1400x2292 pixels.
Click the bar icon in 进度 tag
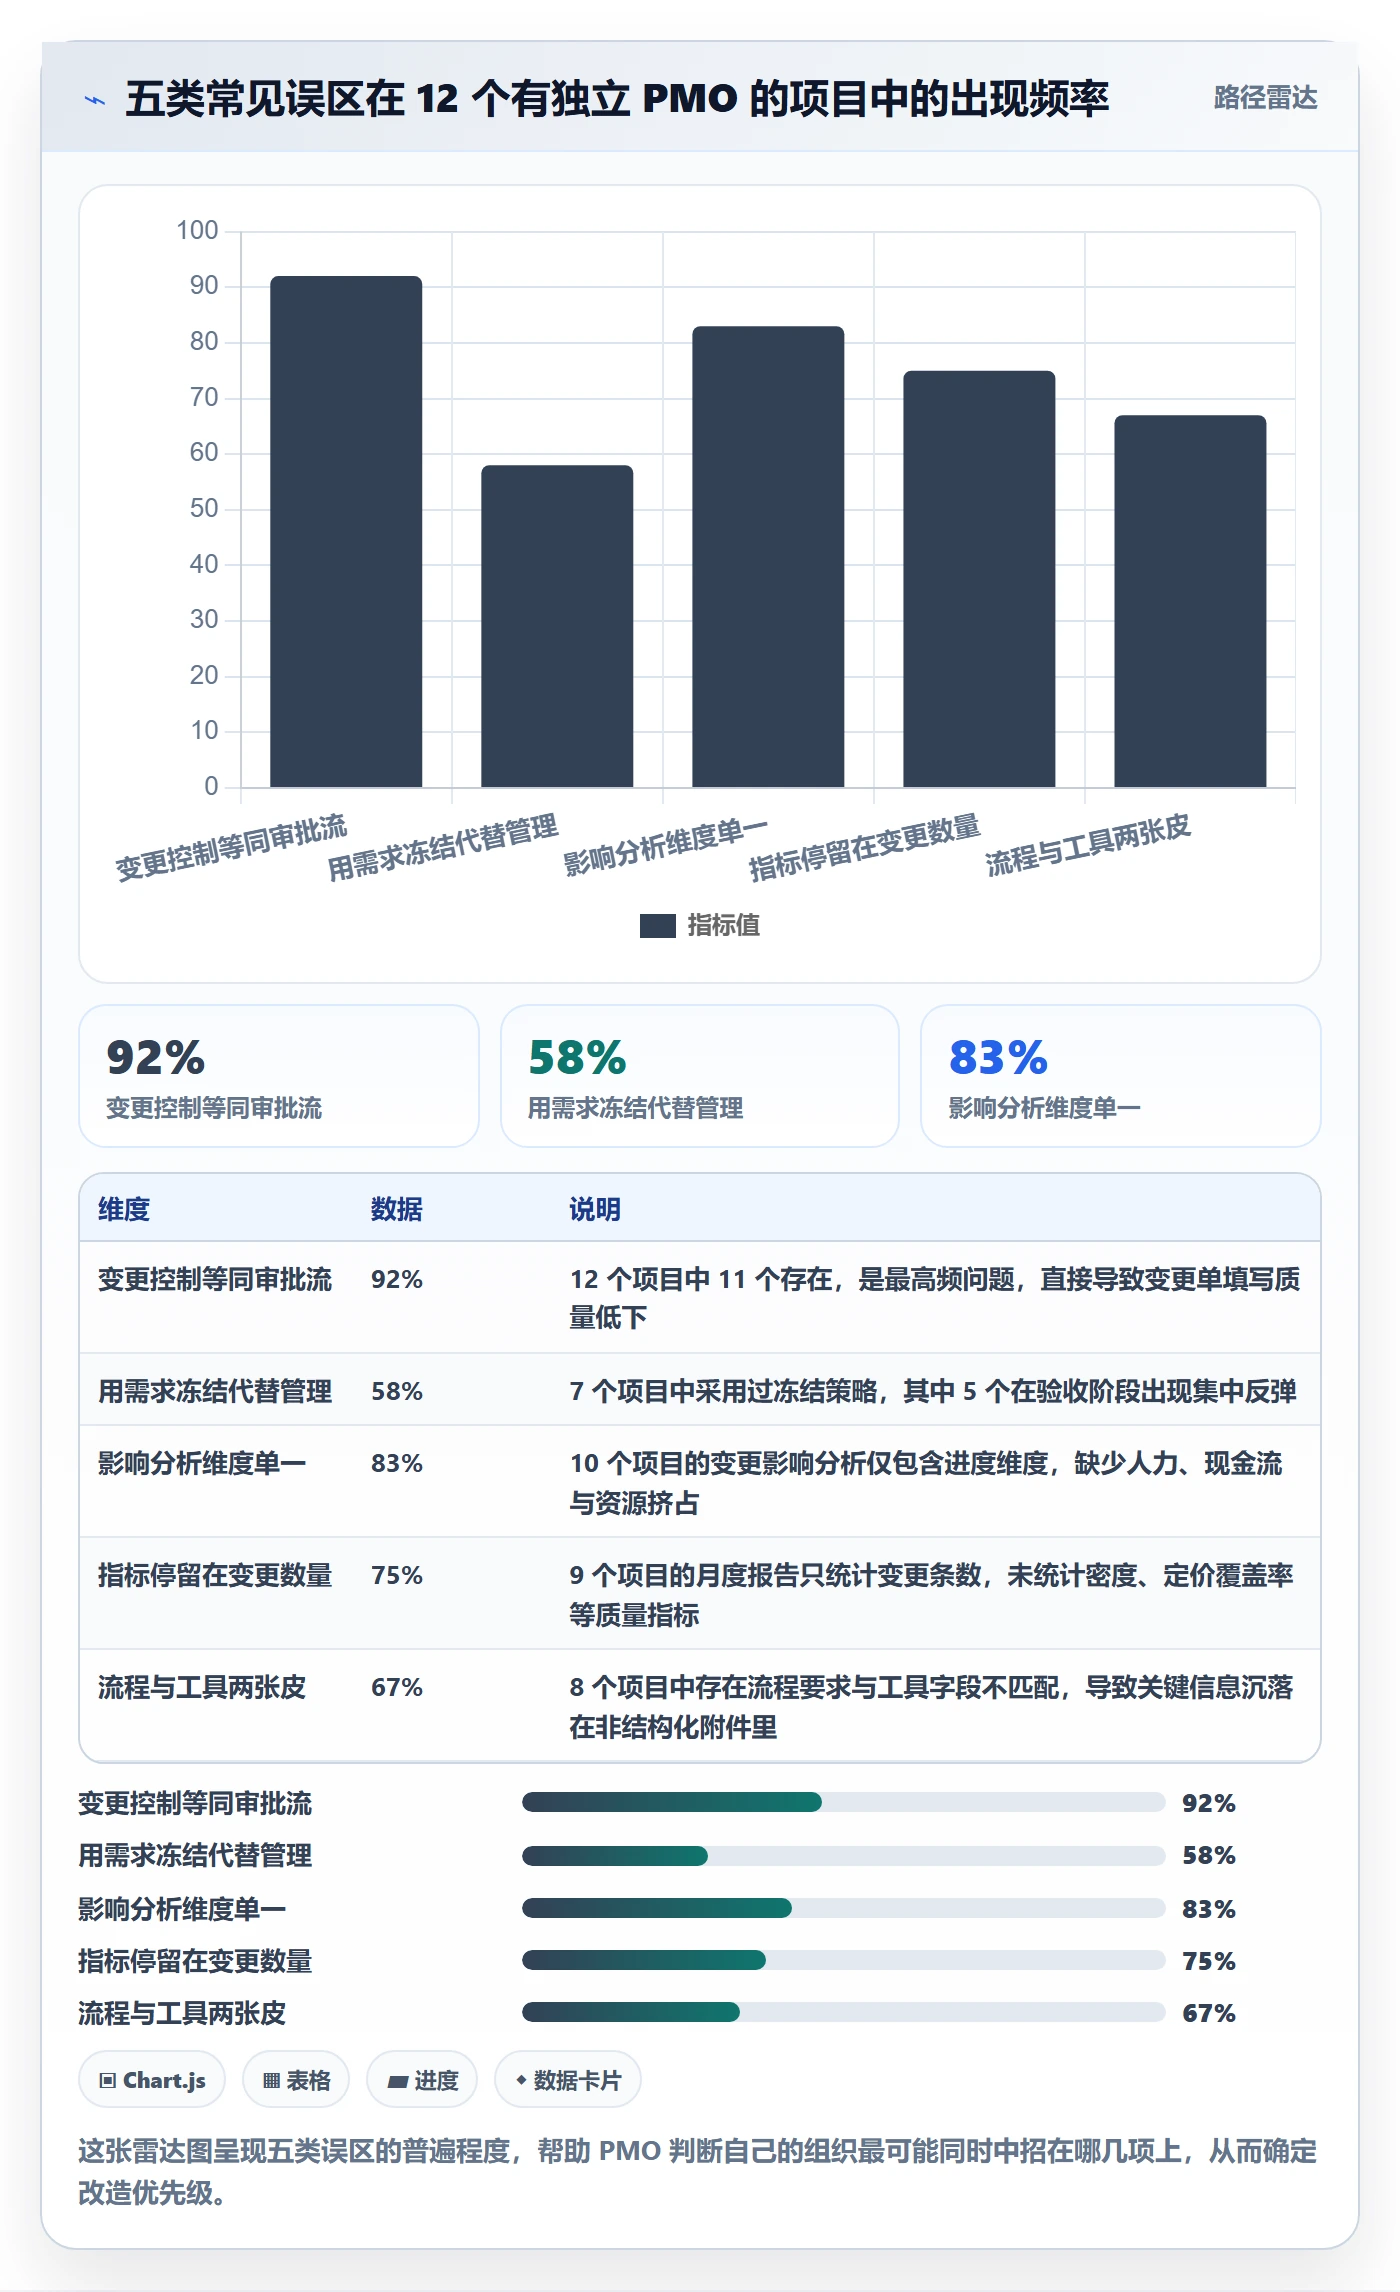pos(398,2082)
